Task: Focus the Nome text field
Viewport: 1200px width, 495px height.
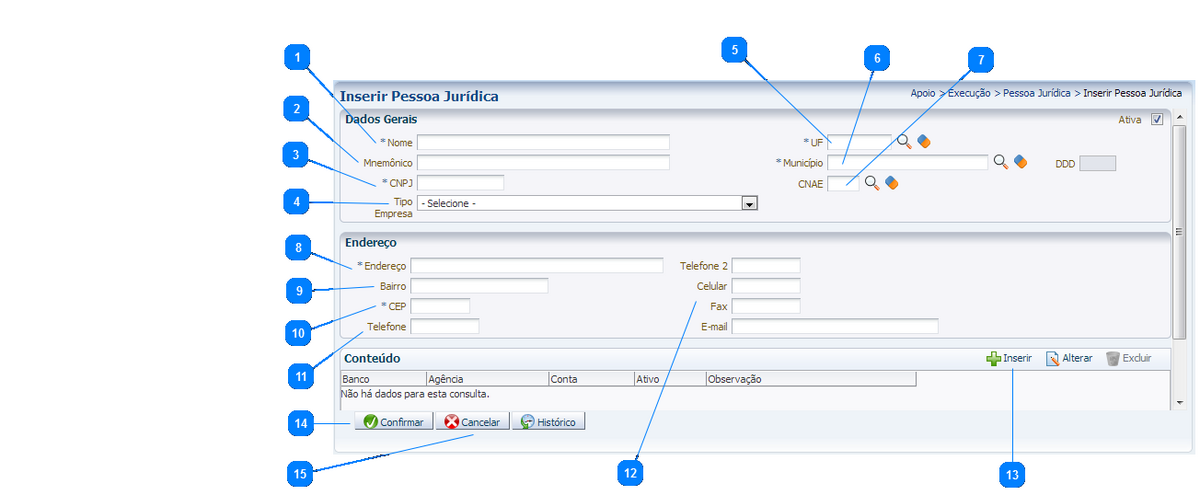Action: coord(543,142)
